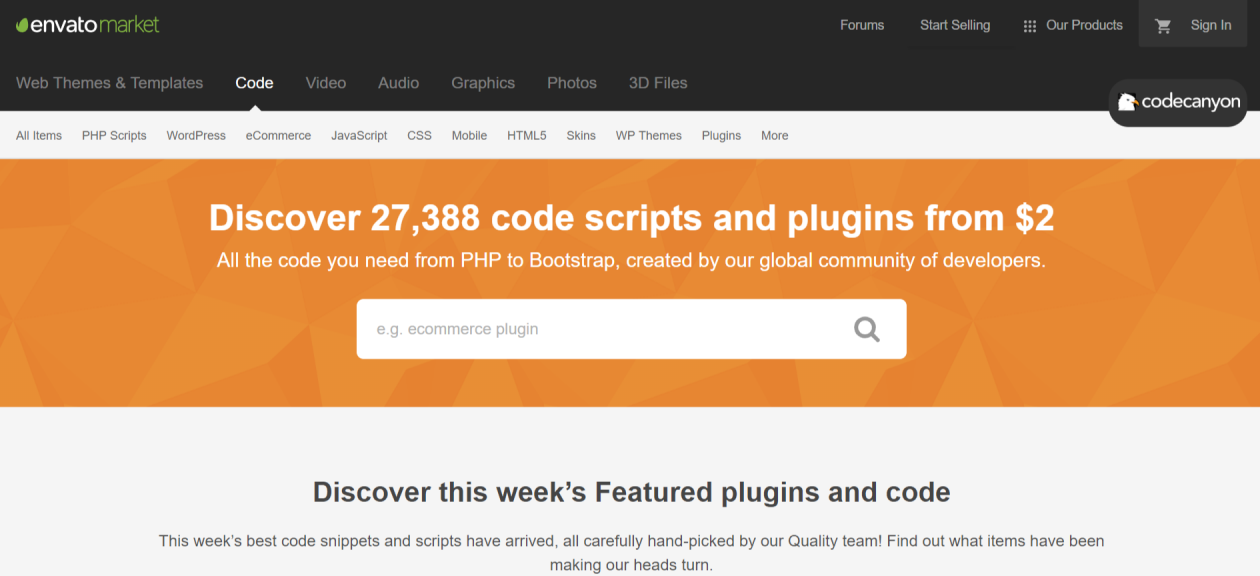
Task: Browse the Plugins category
Action: point(721,135)
